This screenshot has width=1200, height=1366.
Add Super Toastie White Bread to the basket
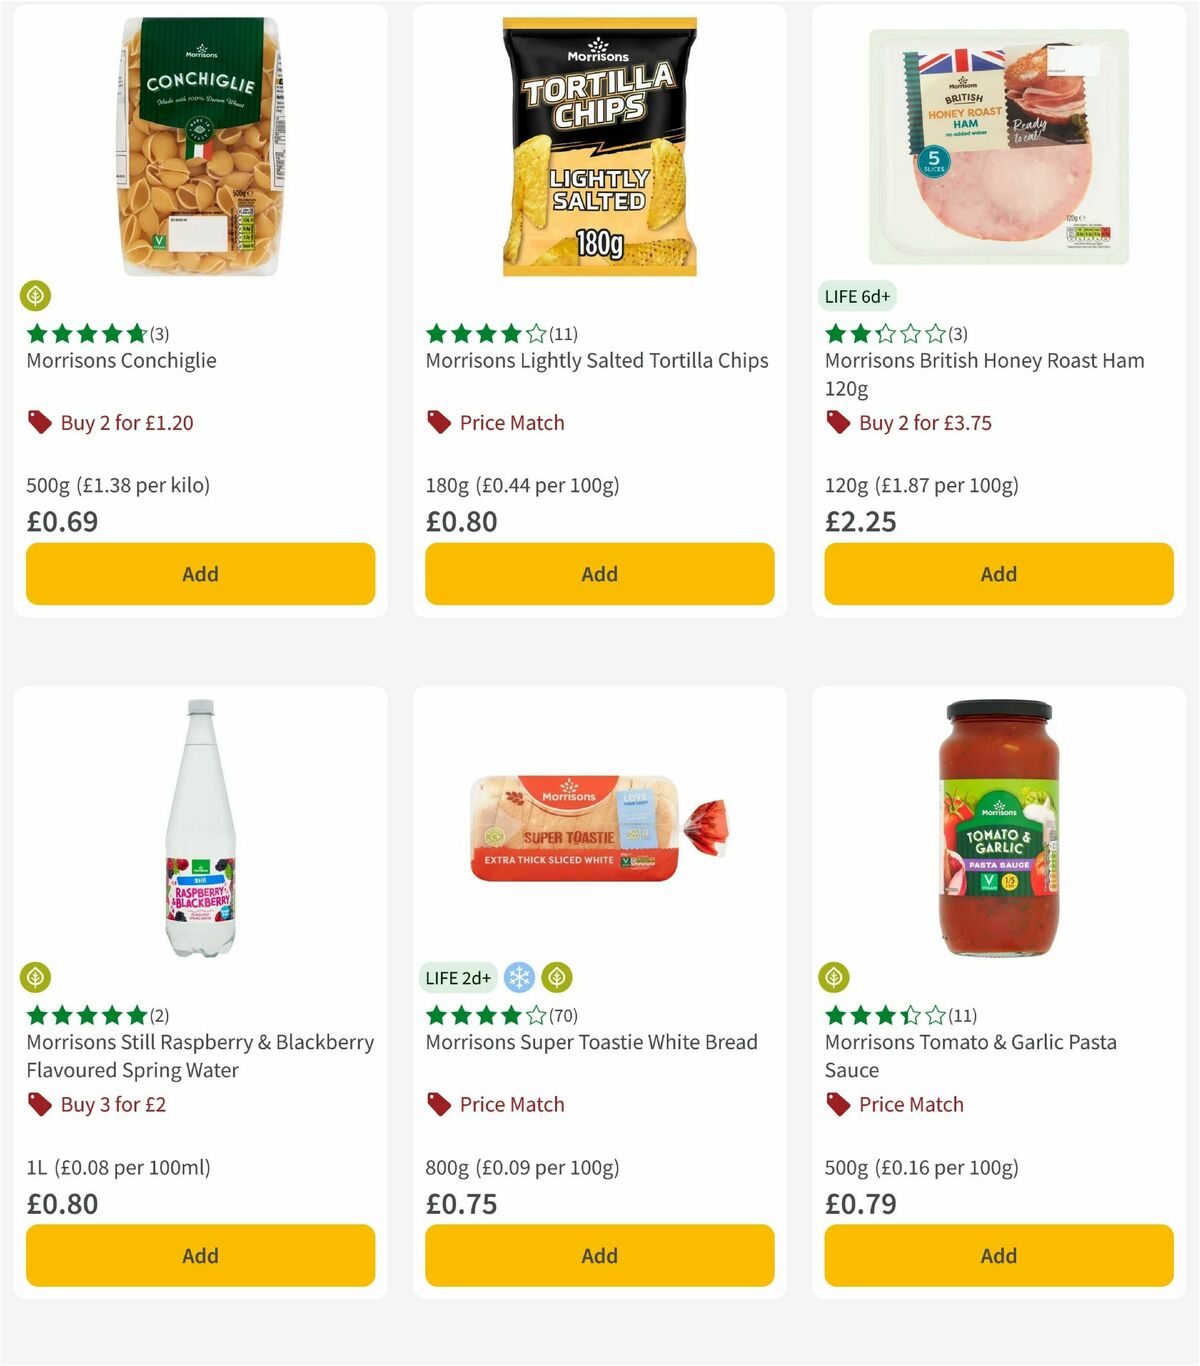[599, 1255]
